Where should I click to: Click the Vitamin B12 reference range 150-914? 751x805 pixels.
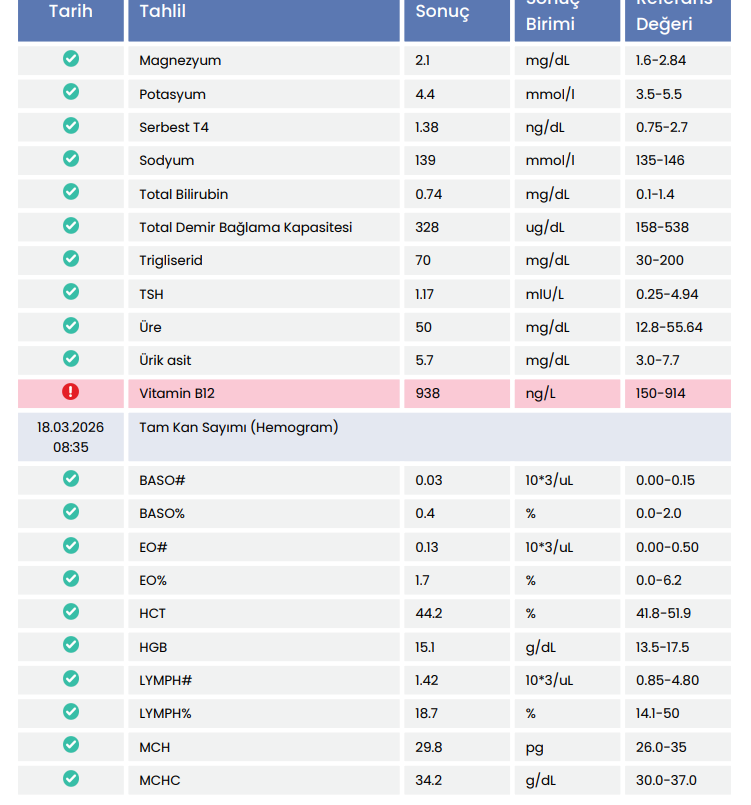coord(660,394)
